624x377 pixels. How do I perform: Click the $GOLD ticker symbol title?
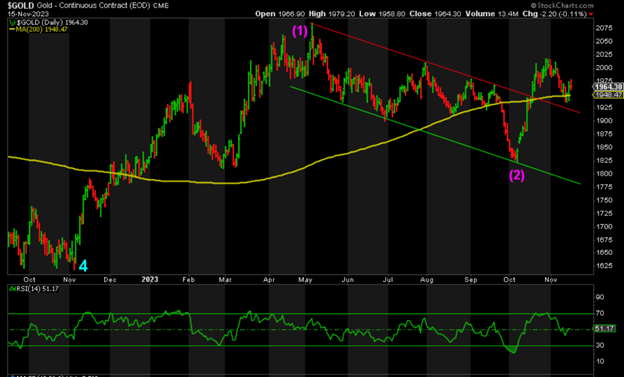[x=21, y=6]
